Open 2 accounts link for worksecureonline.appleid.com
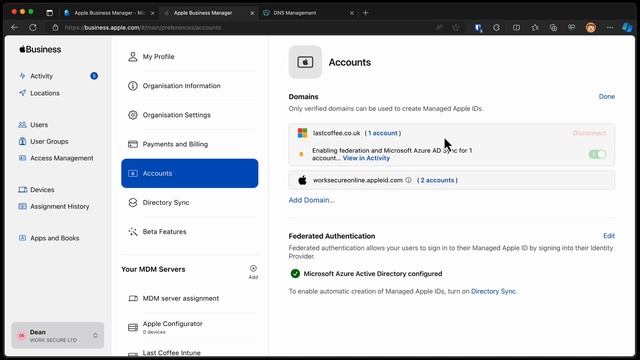The height and width of the screenshot is (360, 640). click(x=437, y=180)
